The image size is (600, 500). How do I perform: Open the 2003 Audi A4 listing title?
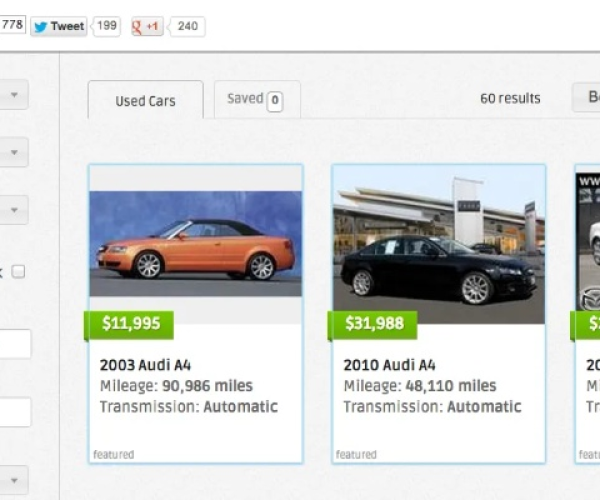pos(145,365)
